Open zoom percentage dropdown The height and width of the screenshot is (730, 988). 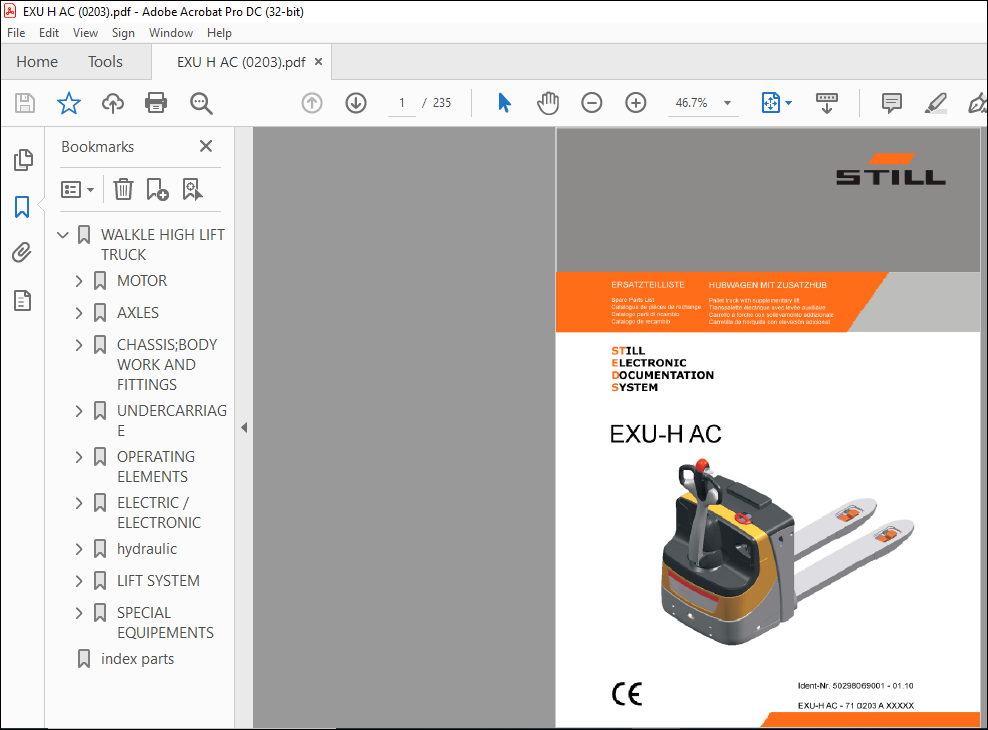(x=727, y=103)
